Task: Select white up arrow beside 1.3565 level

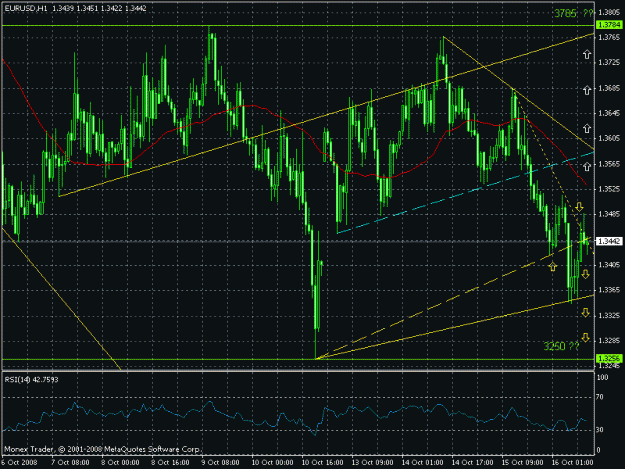Action: coord(587,167)
